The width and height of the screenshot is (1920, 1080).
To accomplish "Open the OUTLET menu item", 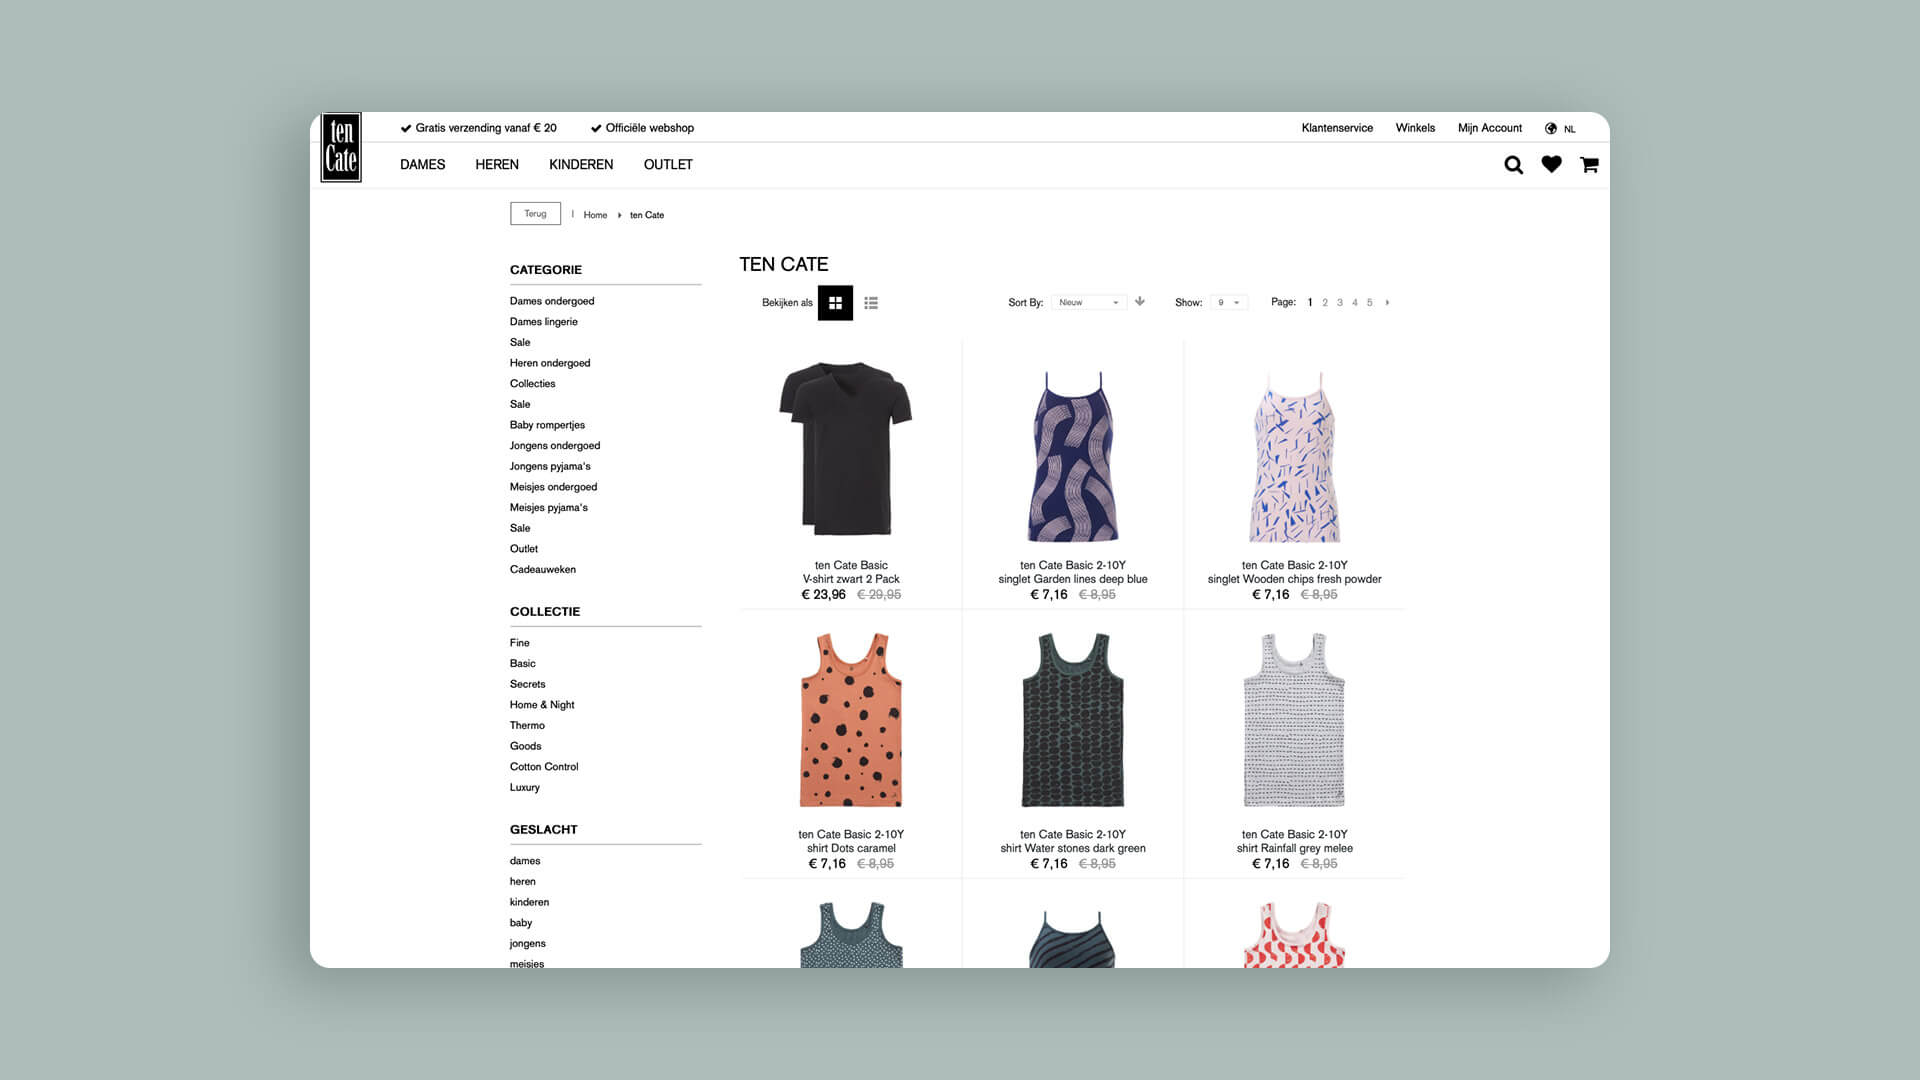I will (668, 165).
